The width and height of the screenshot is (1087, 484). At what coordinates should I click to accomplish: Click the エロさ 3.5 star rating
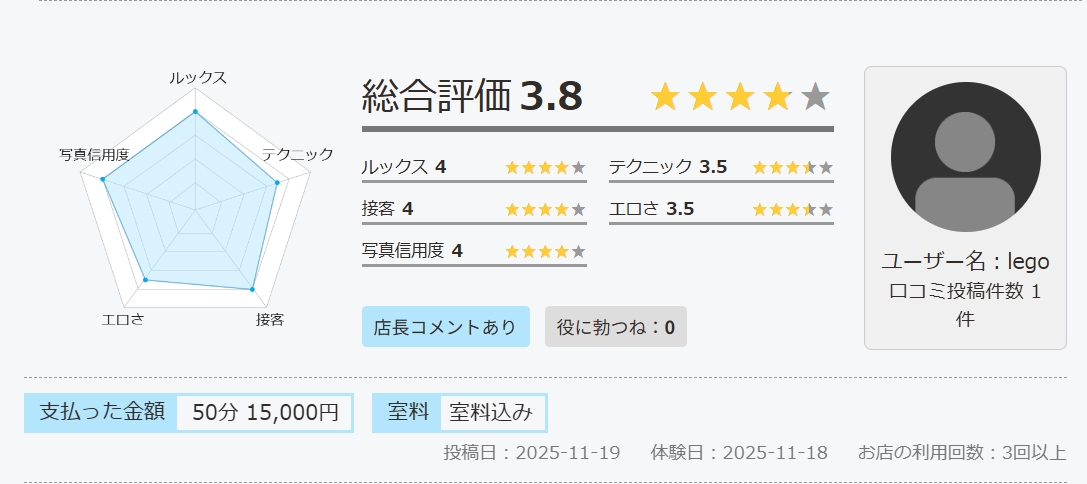pyautogui.click(x=792, y=210)
